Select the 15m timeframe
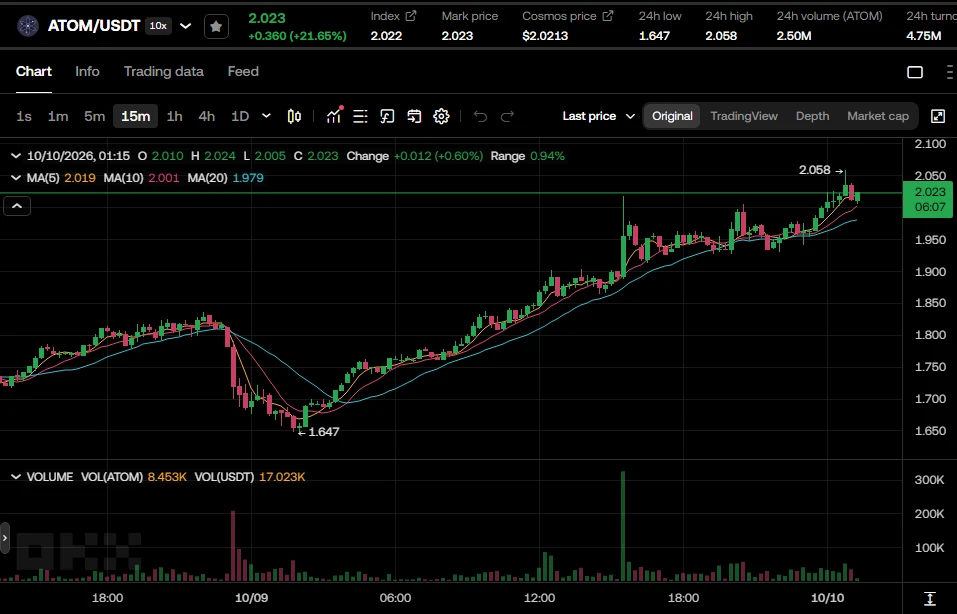 [x=135, y=116]
